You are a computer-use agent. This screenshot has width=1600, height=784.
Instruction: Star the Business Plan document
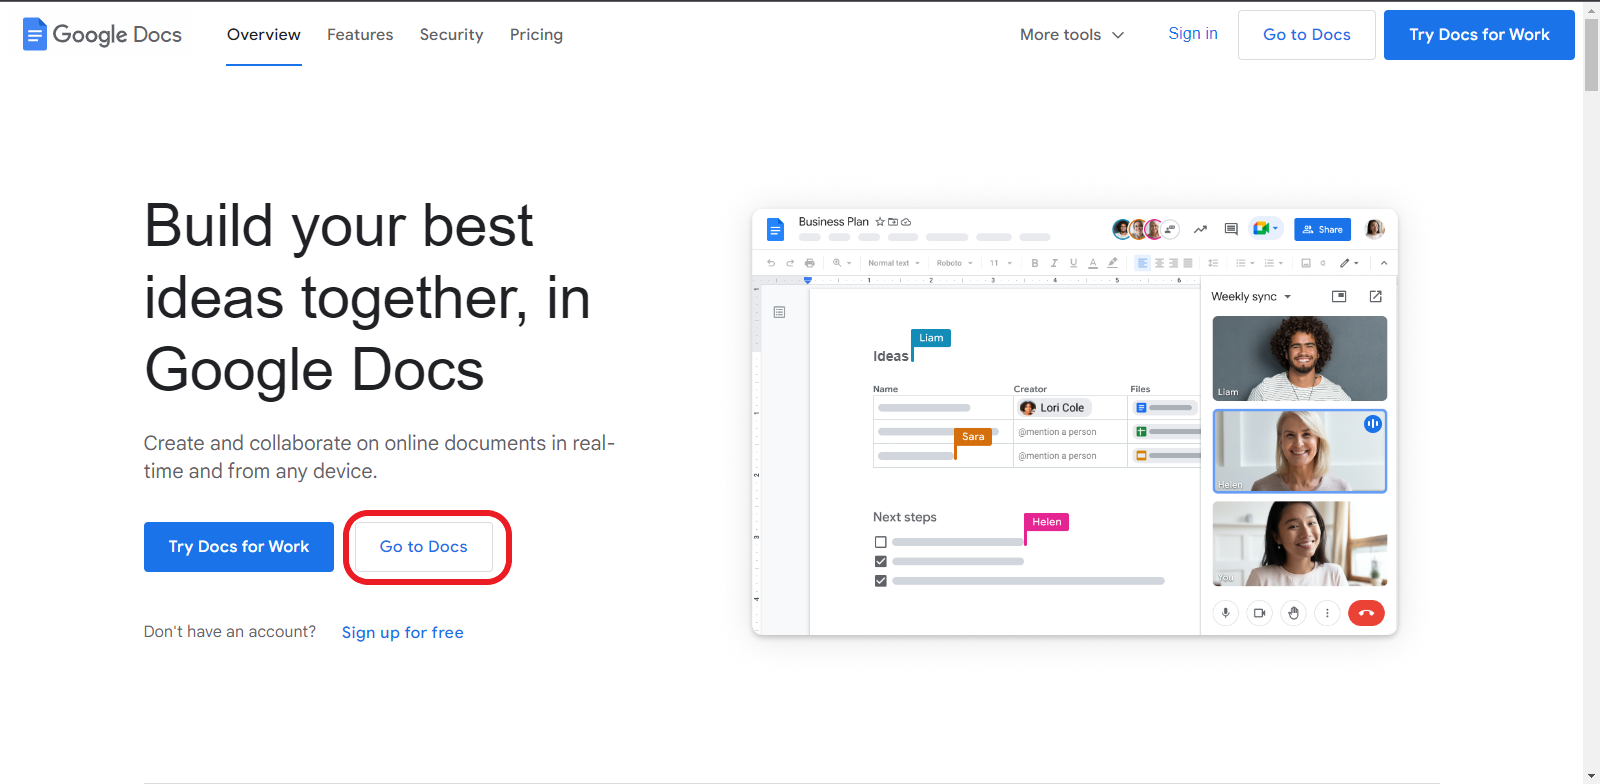coord(880,222)
